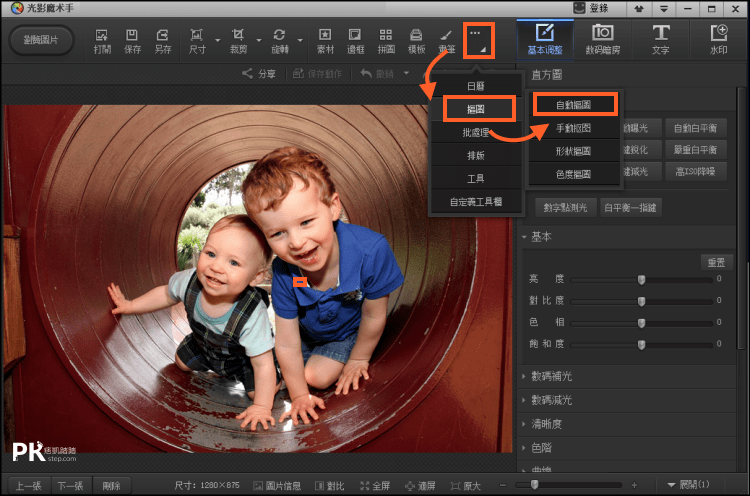Switch to the 文字 tab
The image size is (750, 496).
point(661,40)
